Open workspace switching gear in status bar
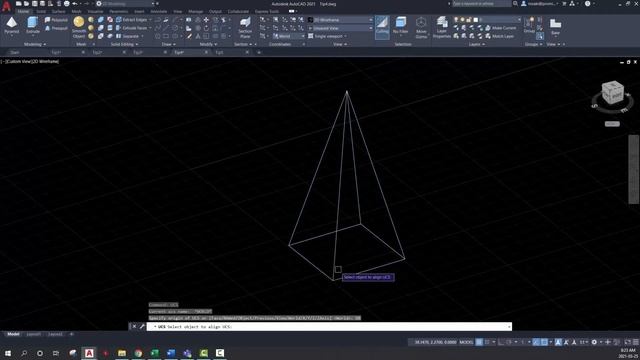Viewport: 640px width, 360px height. click(x=594, y=342)
